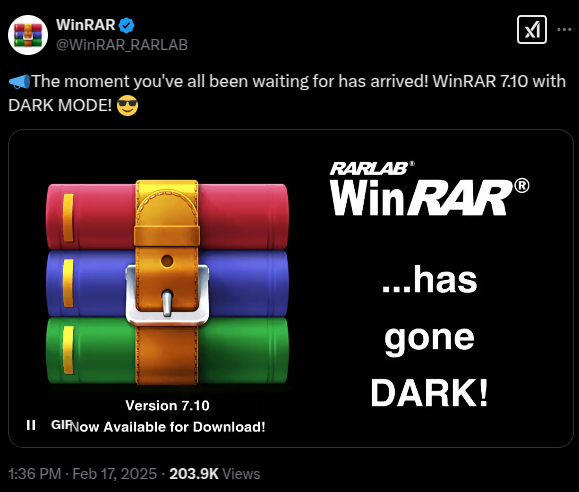Click the Feb 17, 2025 date
Screen dimensions: 579x492
click(114, 474)
